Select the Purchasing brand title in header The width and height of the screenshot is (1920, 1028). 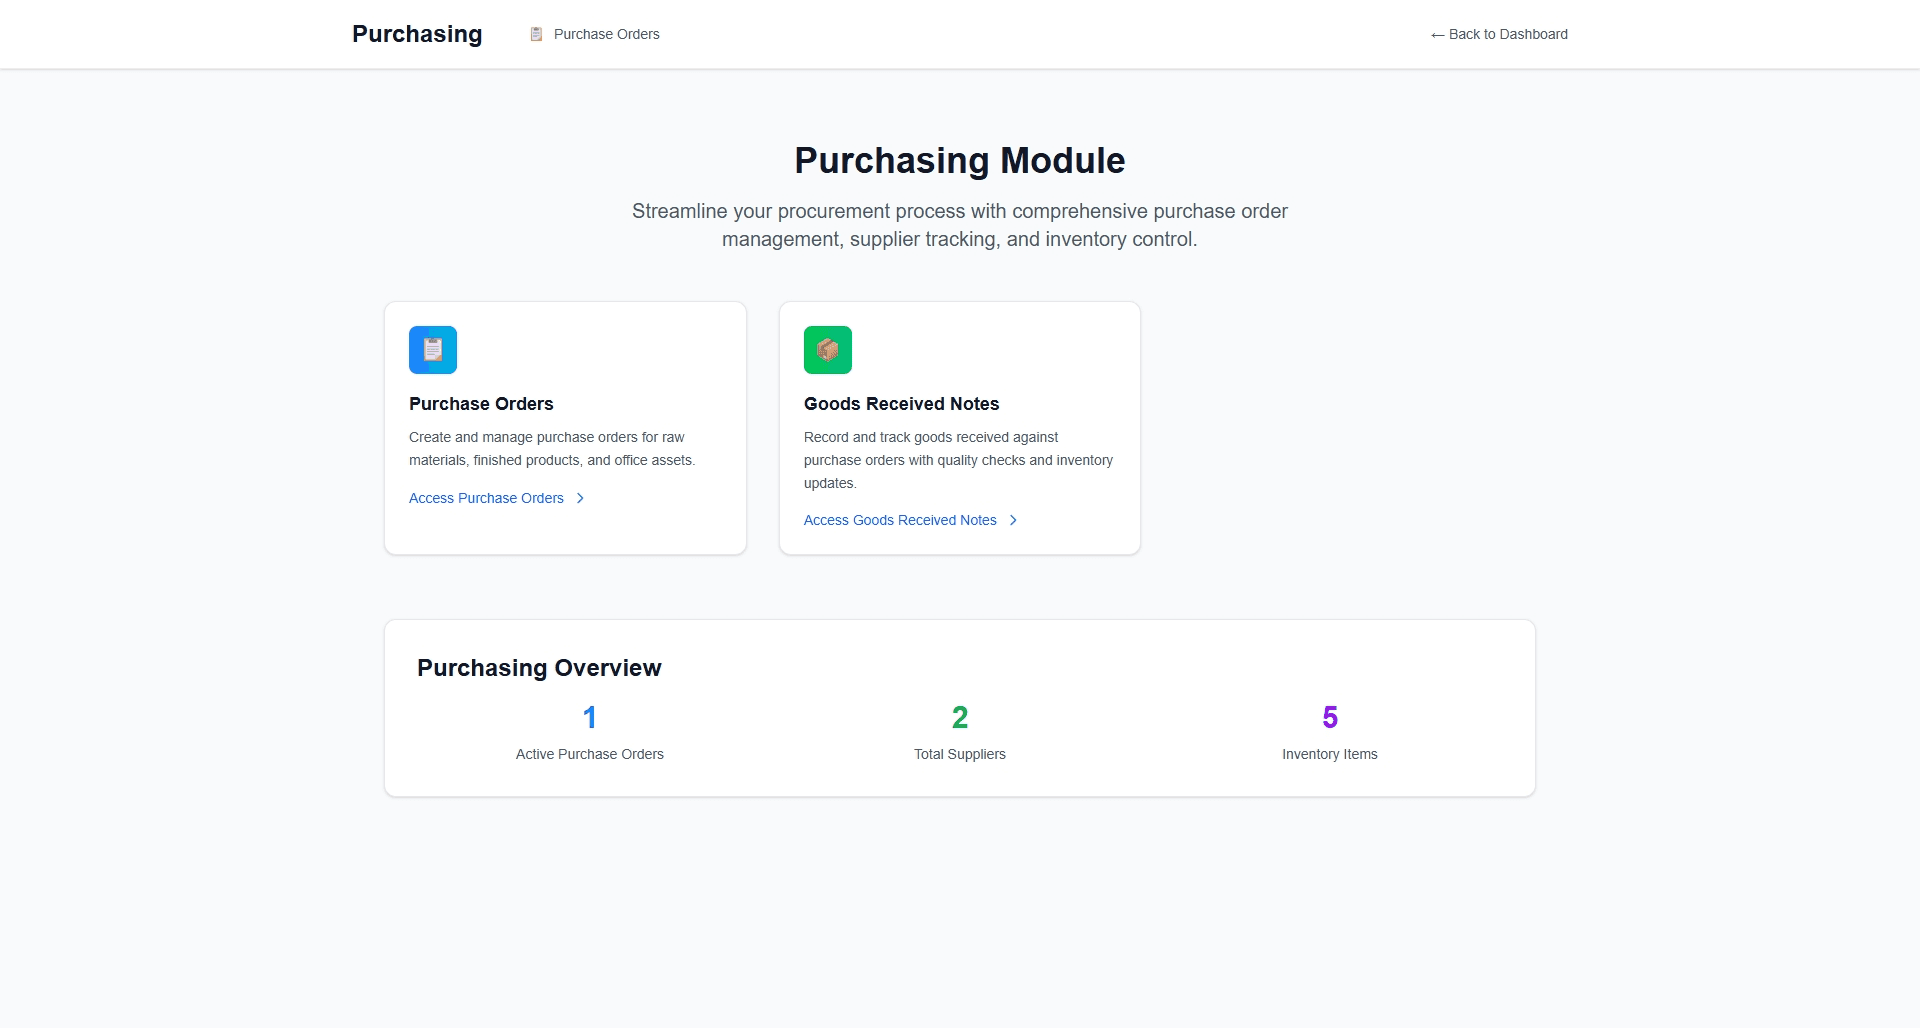pyautogui.click(x=416, y=33)
